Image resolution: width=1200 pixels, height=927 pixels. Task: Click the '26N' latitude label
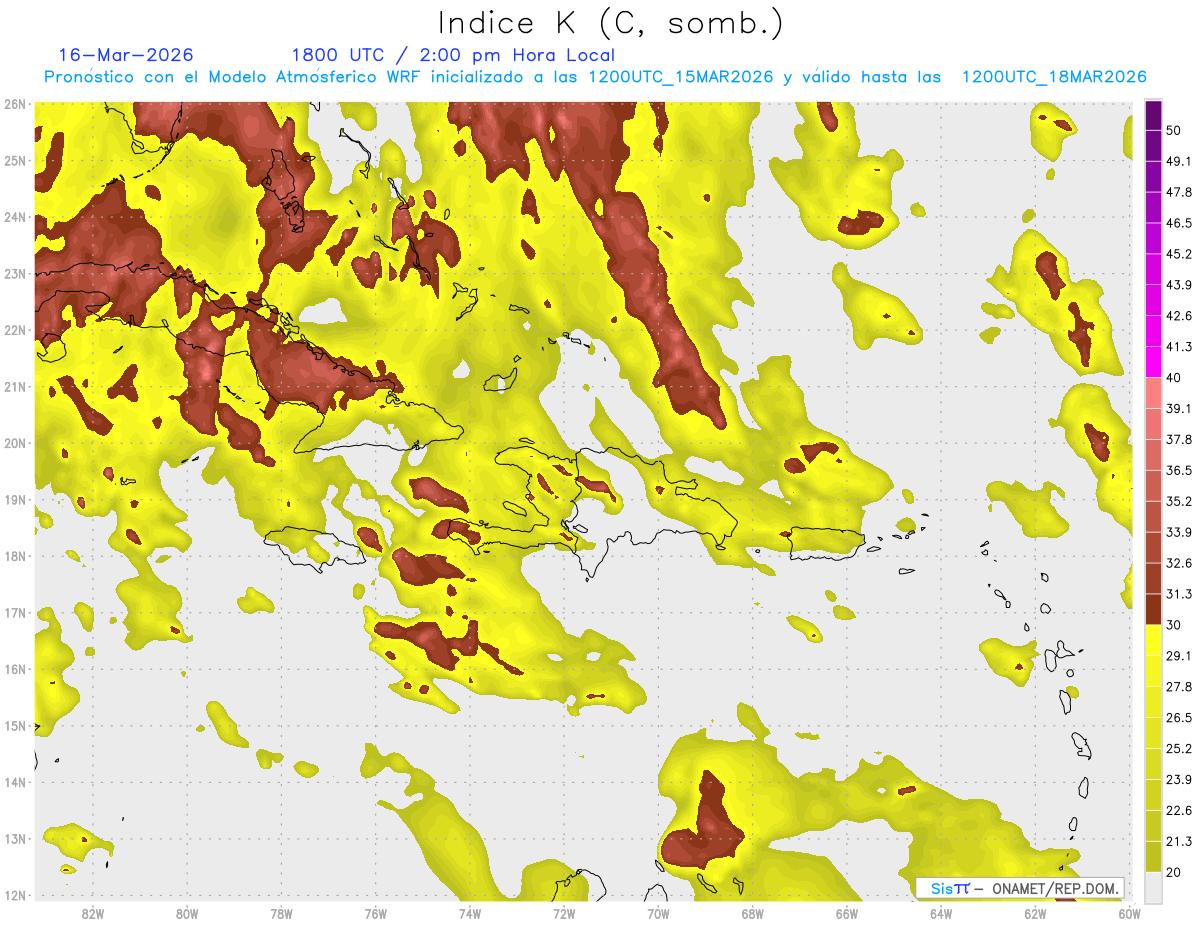(15, 104)
